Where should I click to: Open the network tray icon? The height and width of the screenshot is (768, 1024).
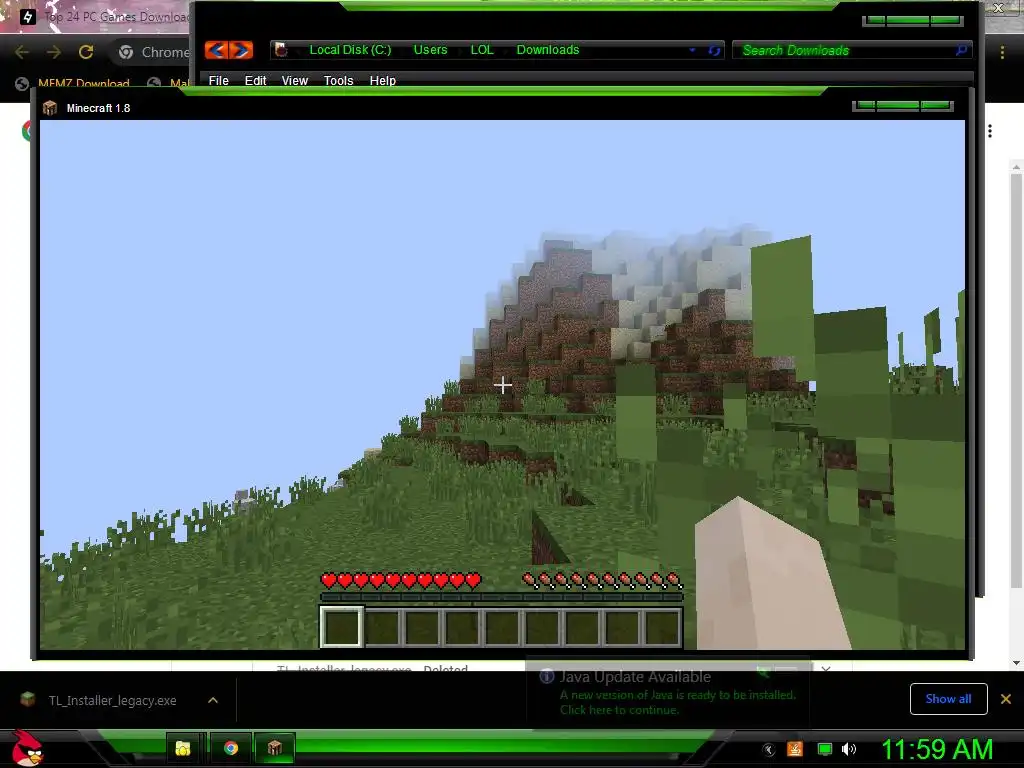[825, 749]
